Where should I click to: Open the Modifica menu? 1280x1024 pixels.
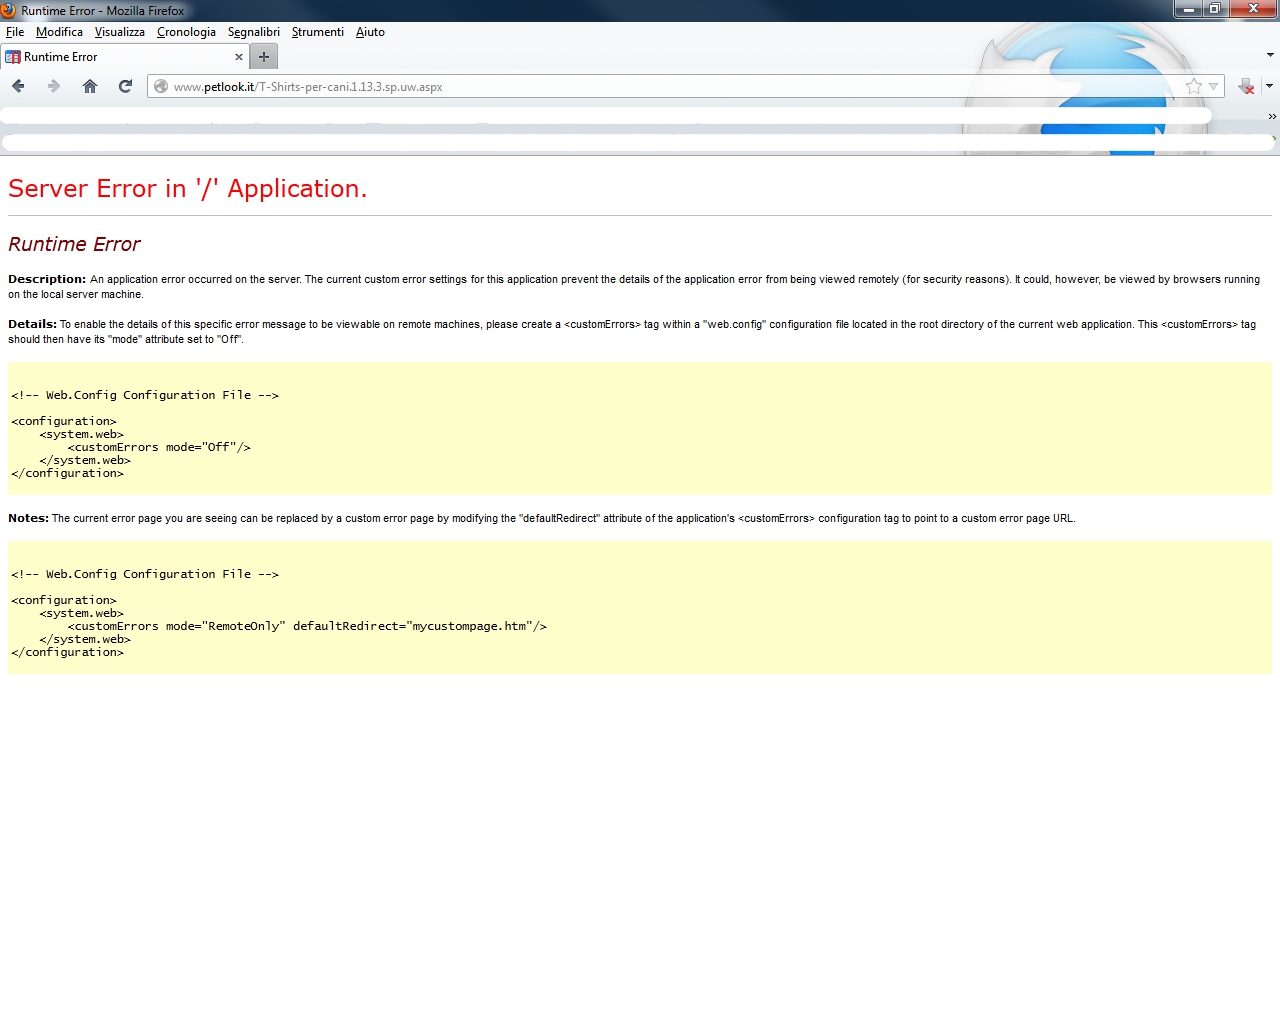pyautogui.click(x=59, y=32)
